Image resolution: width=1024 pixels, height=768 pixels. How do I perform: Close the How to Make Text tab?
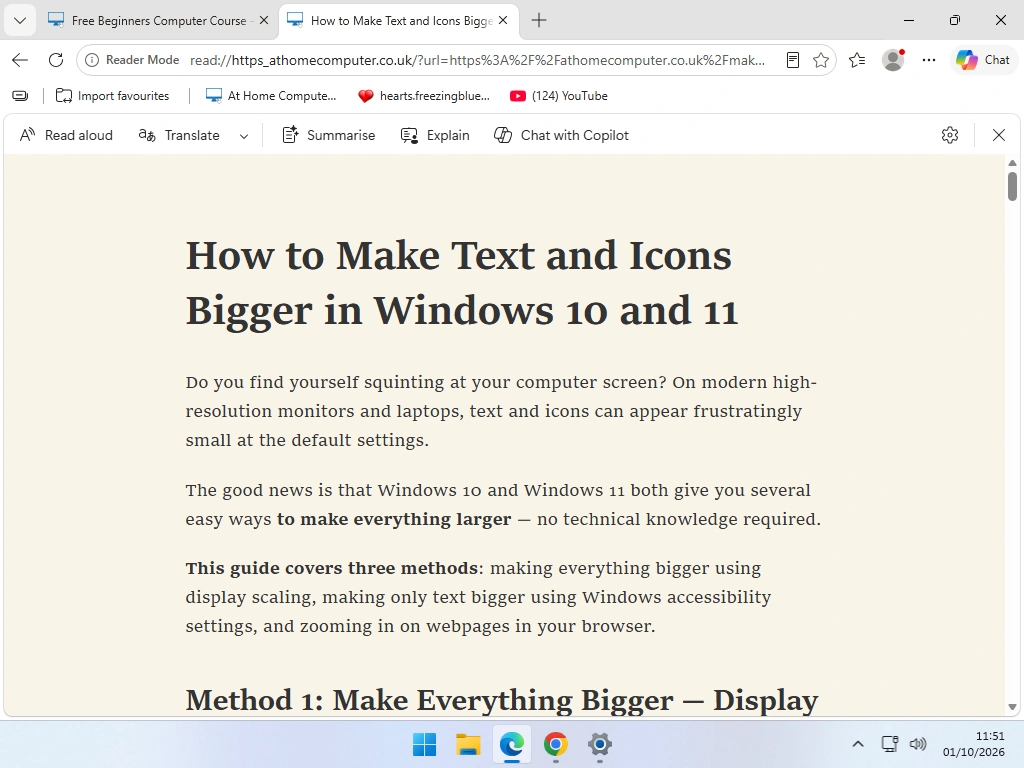point(503,20)
